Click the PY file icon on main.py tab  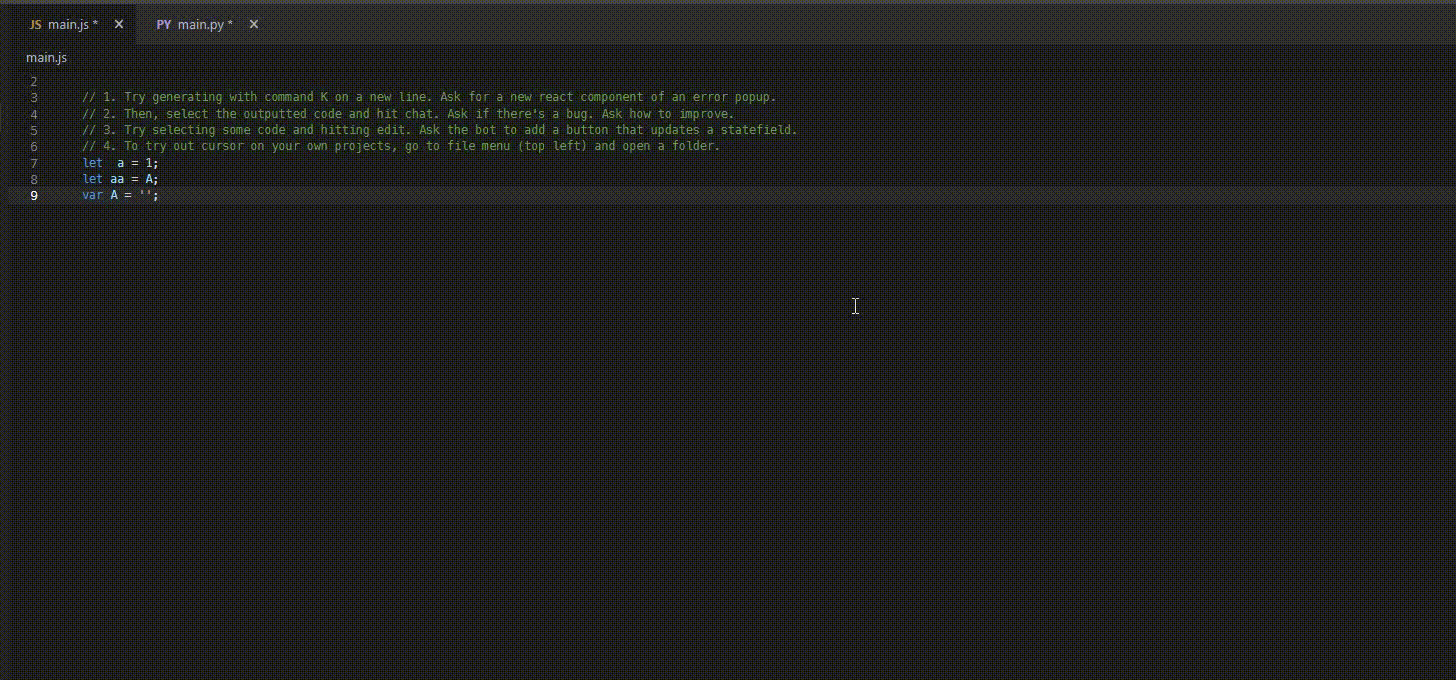tap(164, 24)
